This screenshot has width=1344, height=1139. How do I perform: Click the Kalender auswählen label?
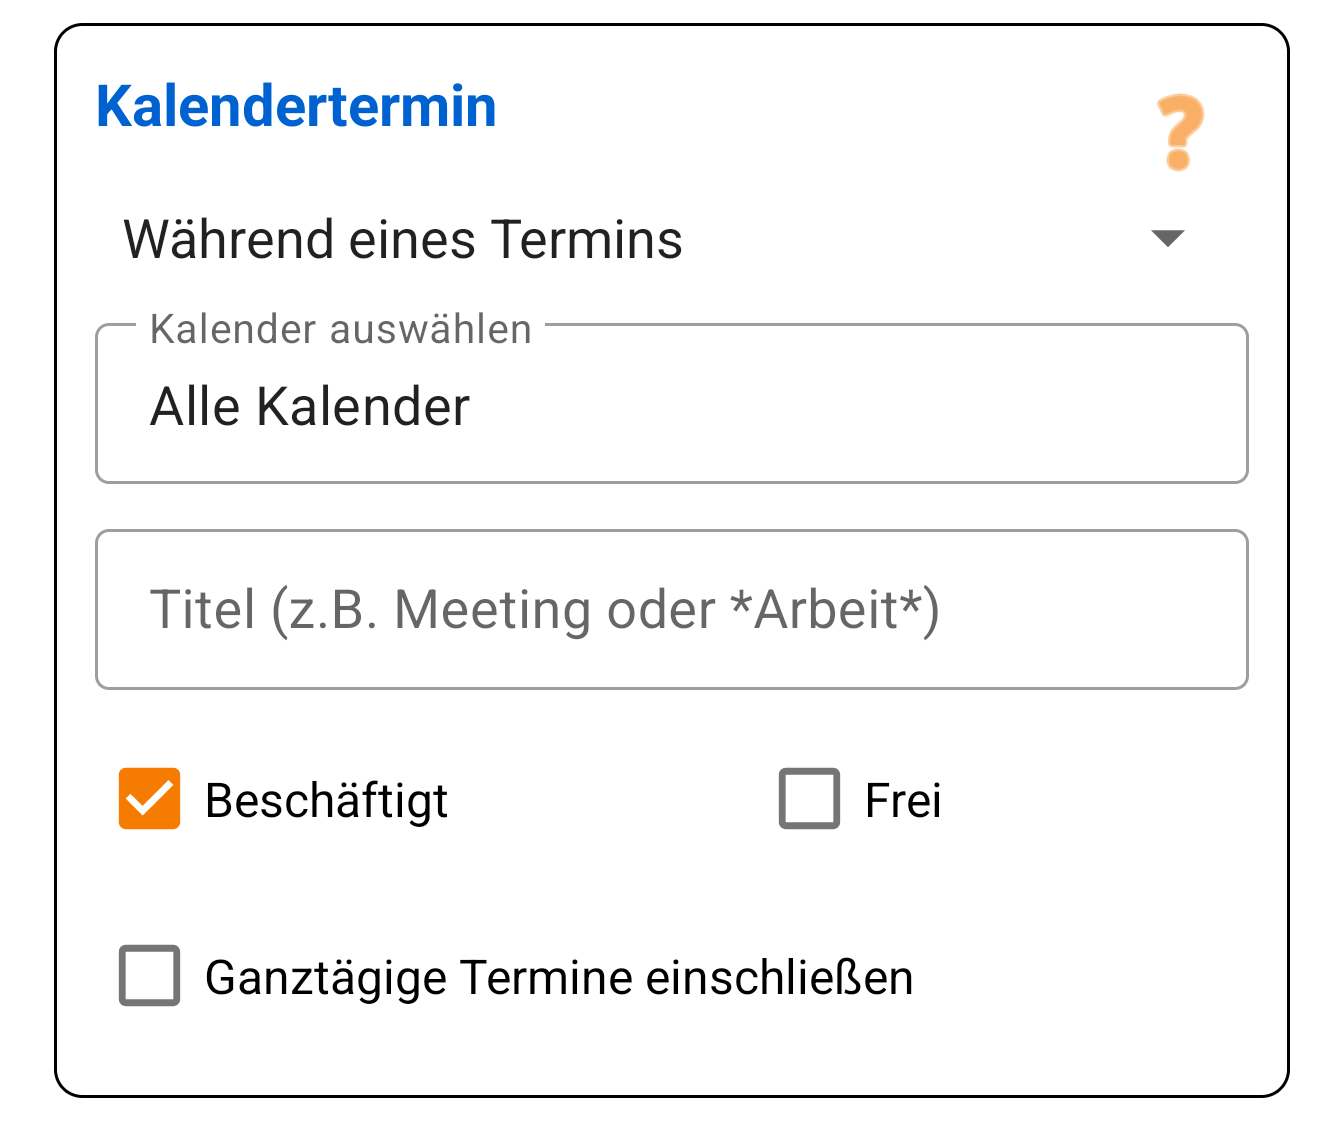pyautogui.click(x=339, y=329)
